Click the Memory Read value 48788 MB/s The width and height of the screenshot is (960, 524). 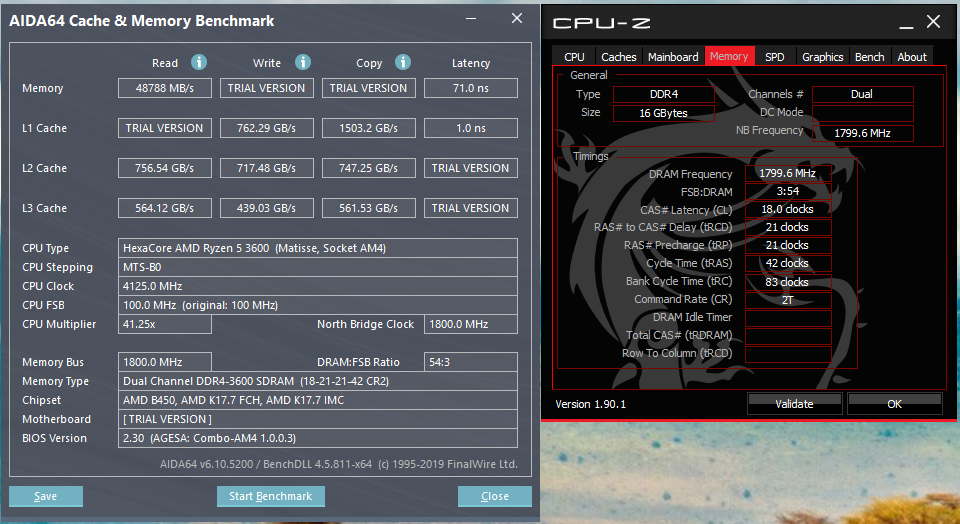pos(165,88)
